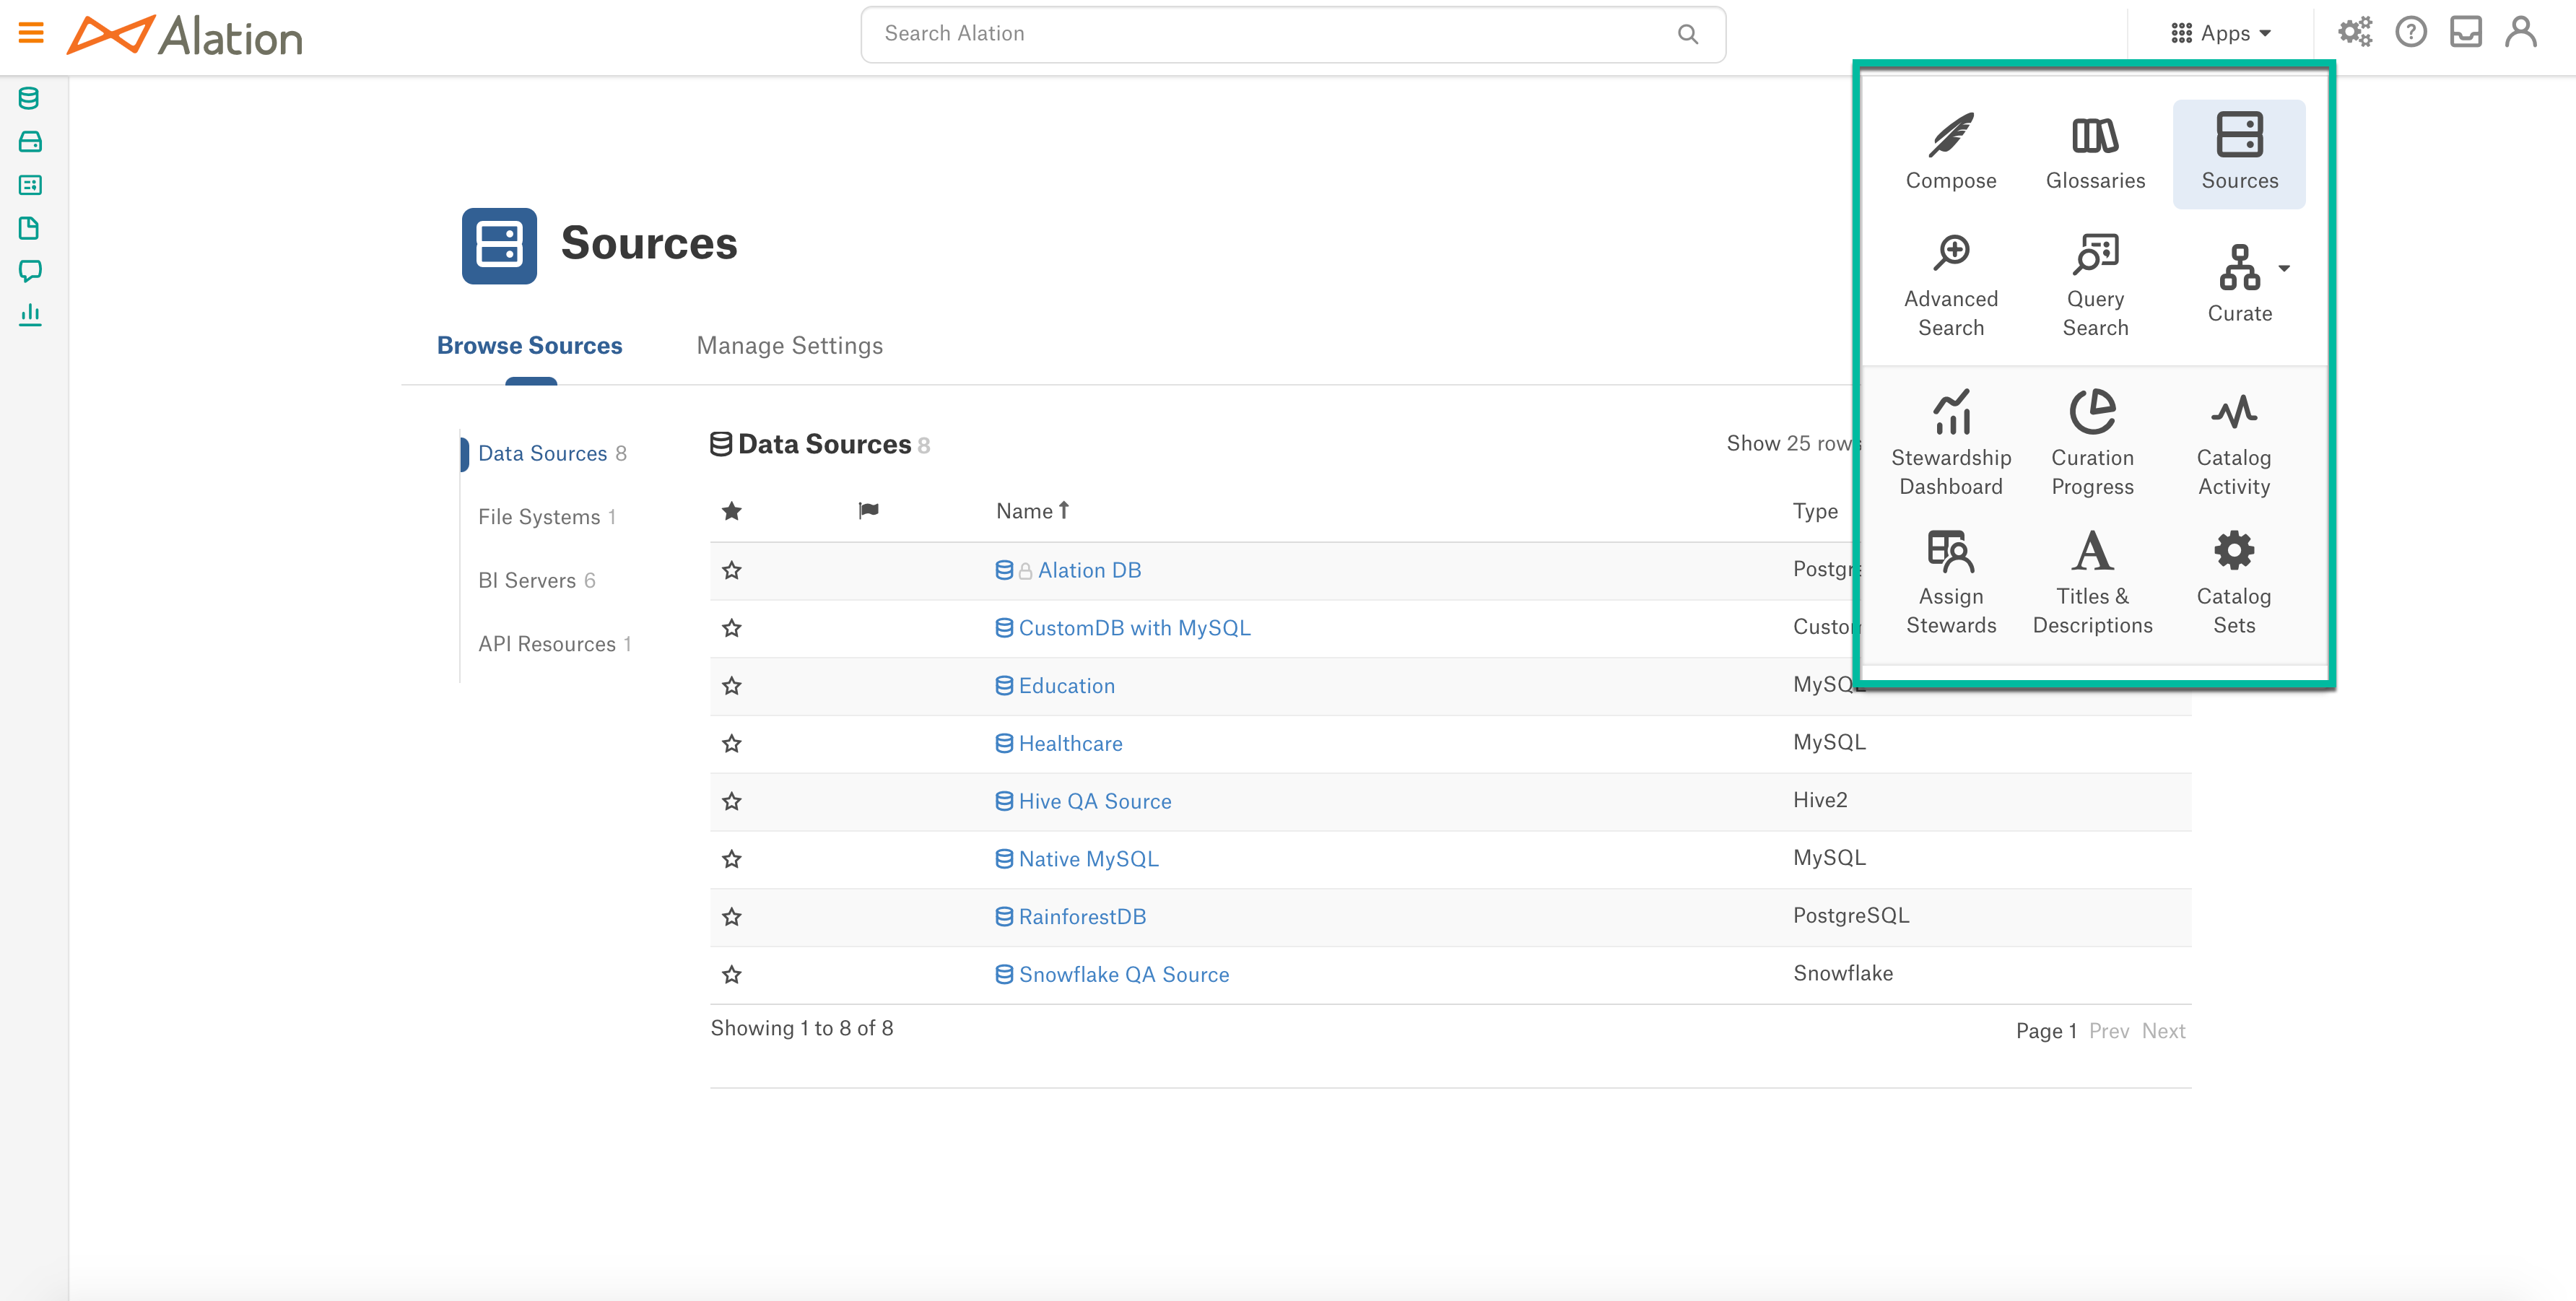The width and height of the screenshot is (2576, 1301).
Task: Open the Glossaries app
Action: (2095, 152)
